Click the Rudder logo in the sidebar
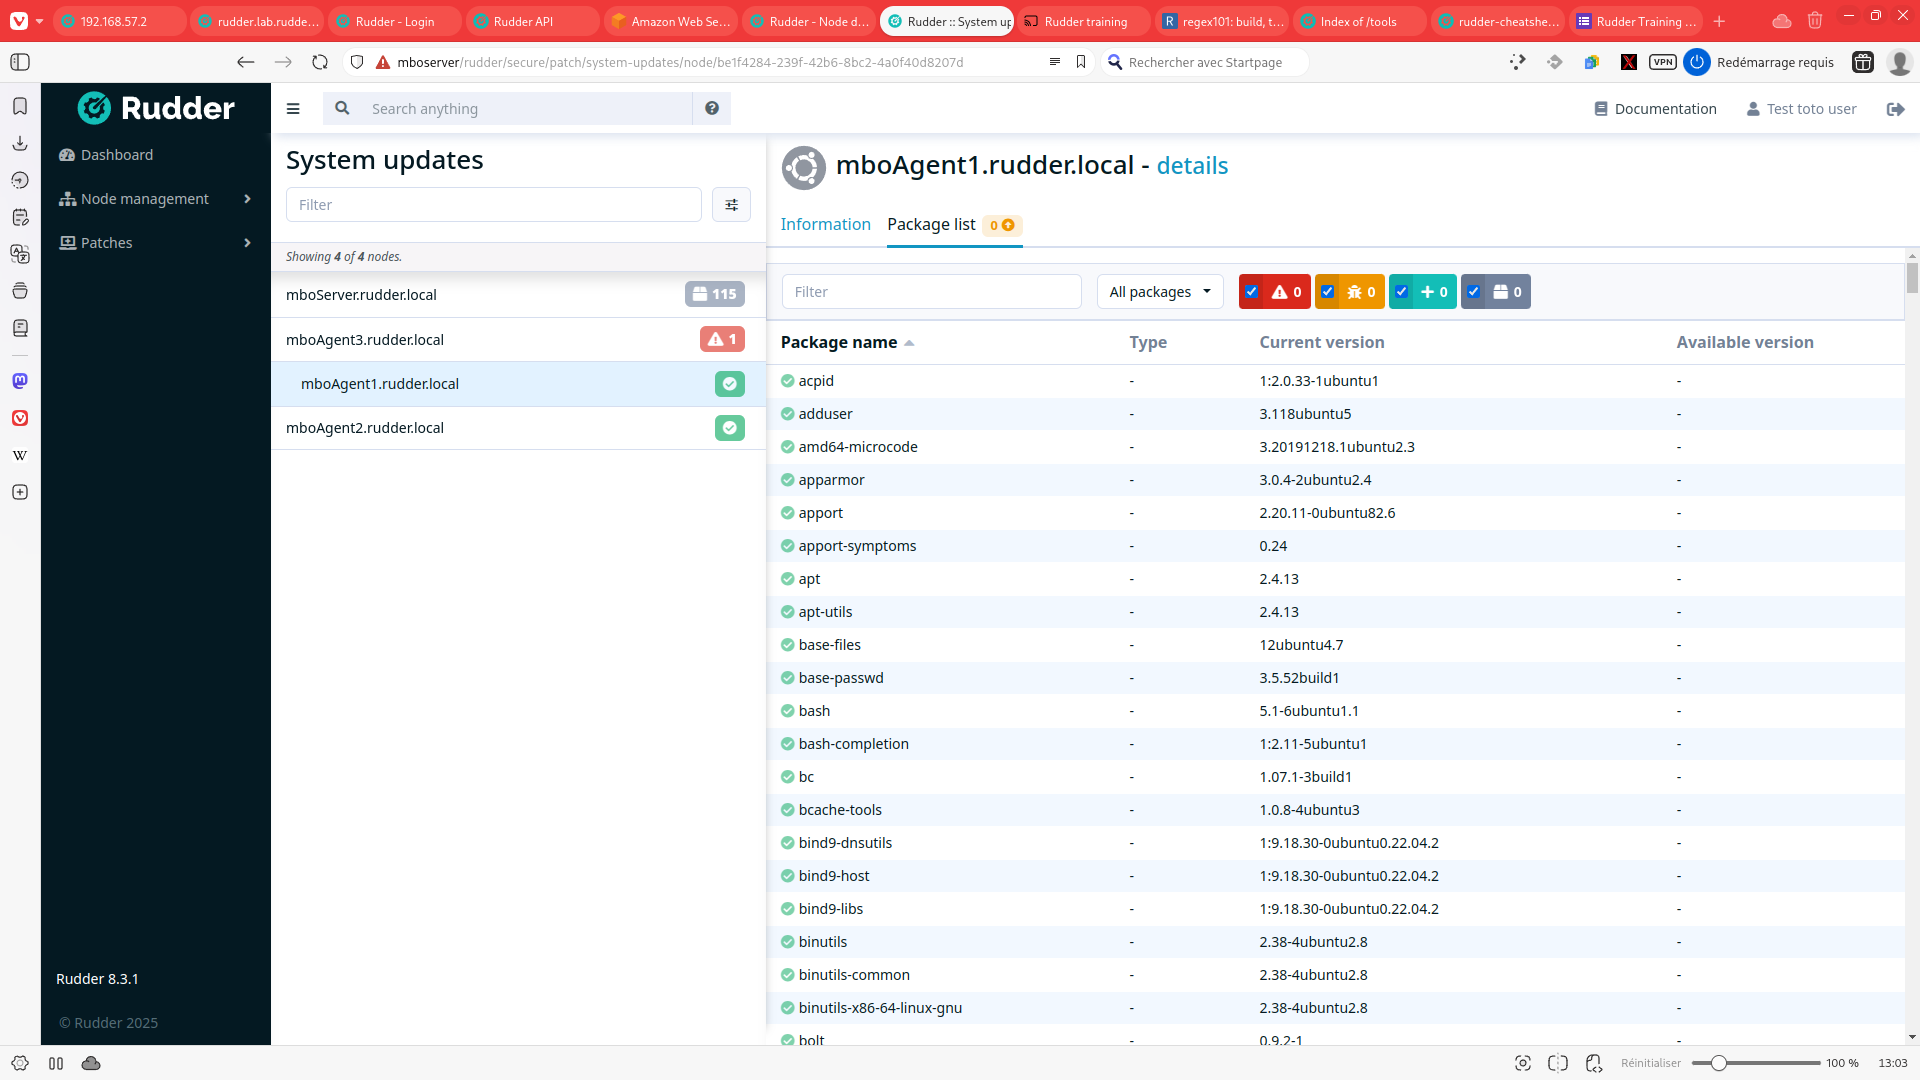Viewport: 1920px width, 1080px height. (x=156, y=108)
